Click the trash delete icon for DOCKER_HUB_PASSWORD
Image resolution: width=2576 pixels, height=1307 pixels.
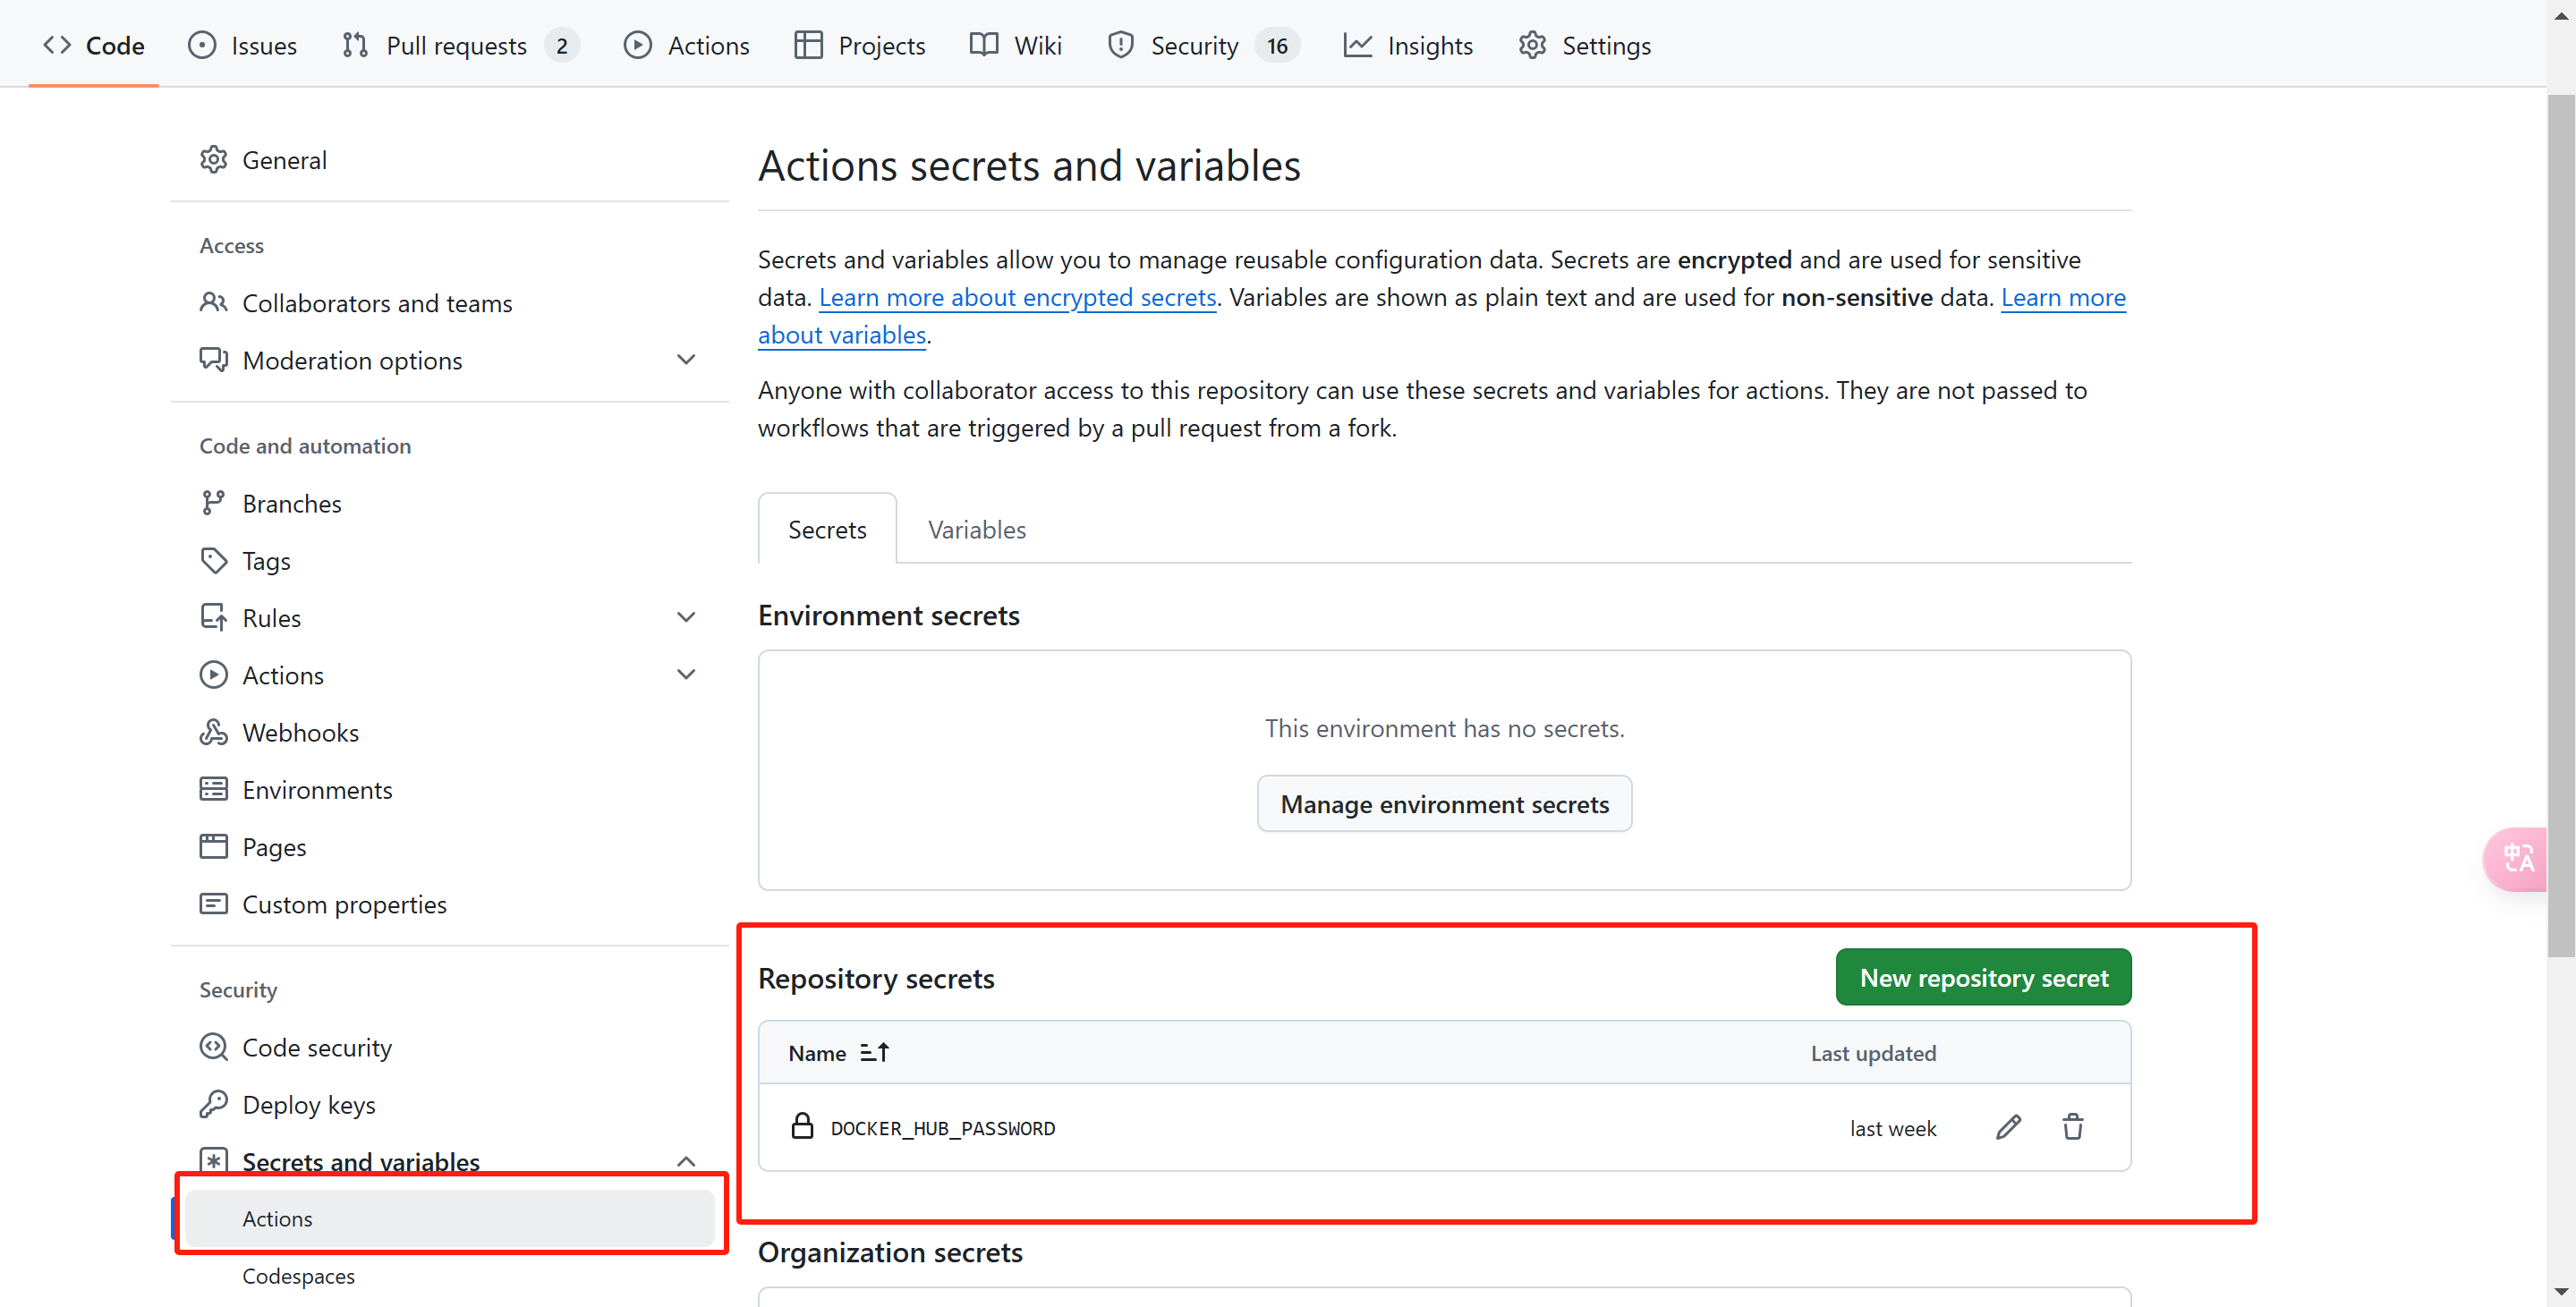point(2072,1127)
